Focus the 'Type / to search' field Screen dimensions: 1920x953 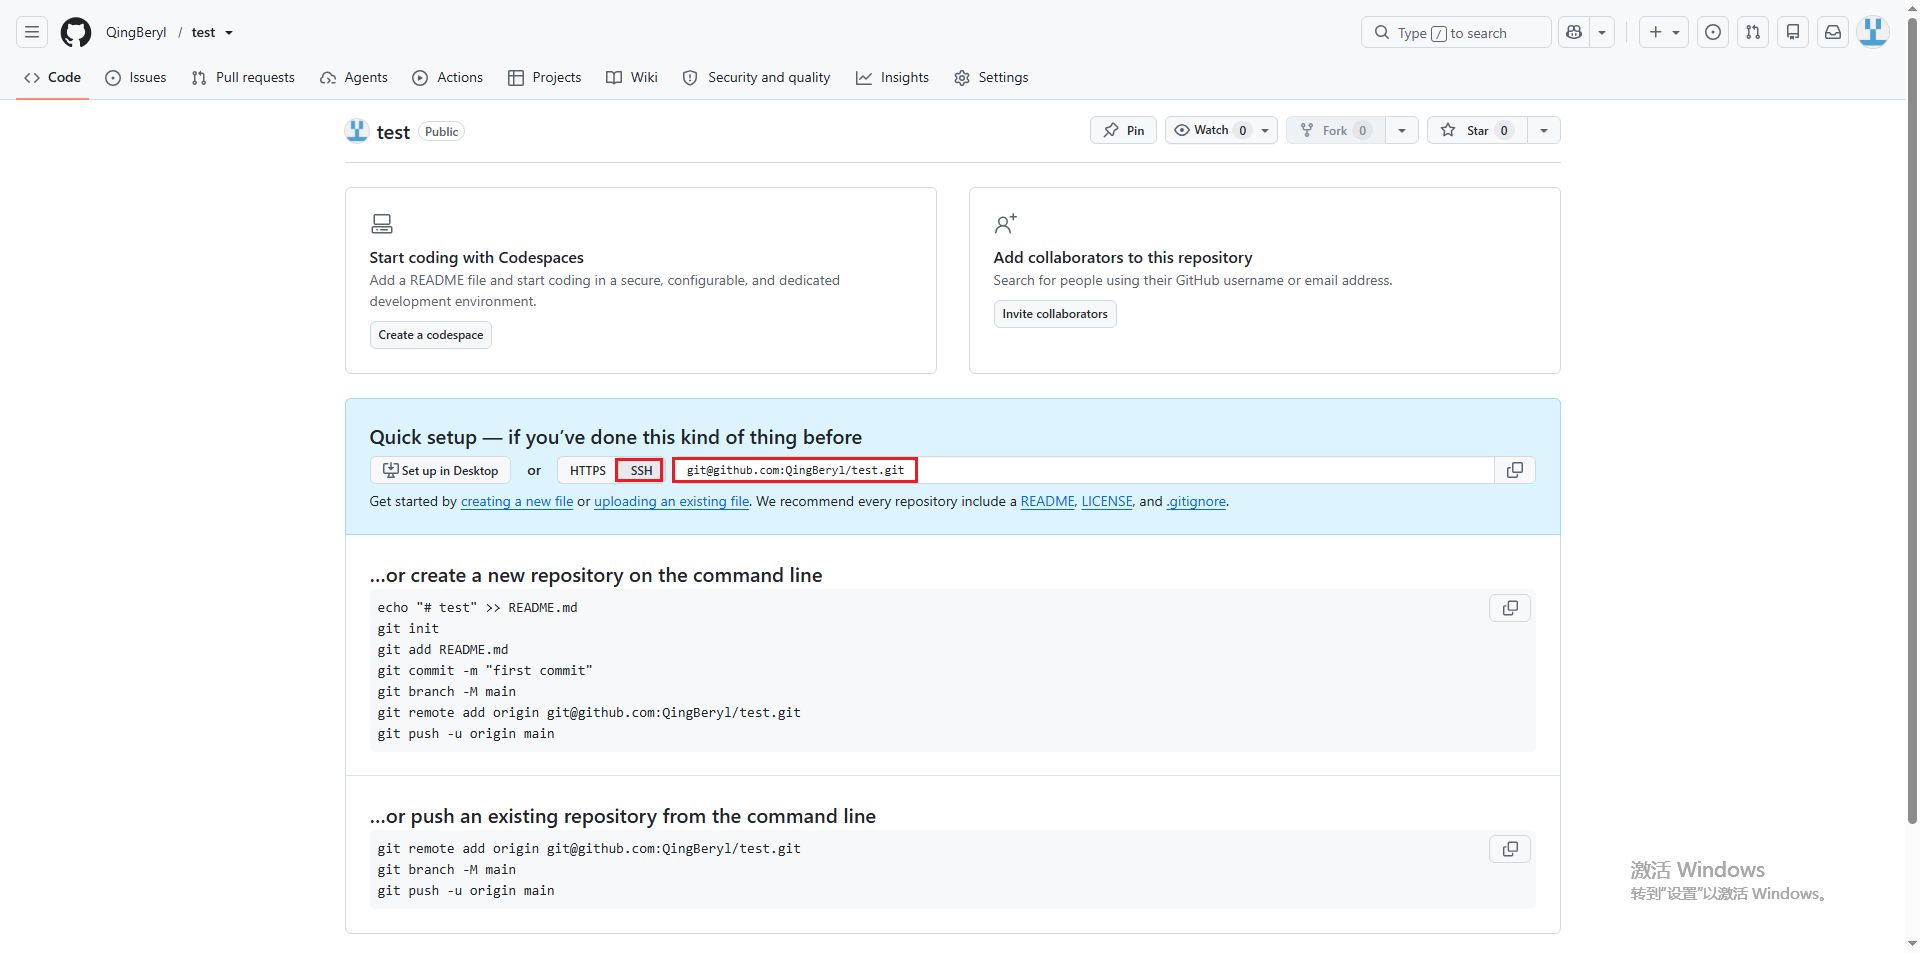1456,33
